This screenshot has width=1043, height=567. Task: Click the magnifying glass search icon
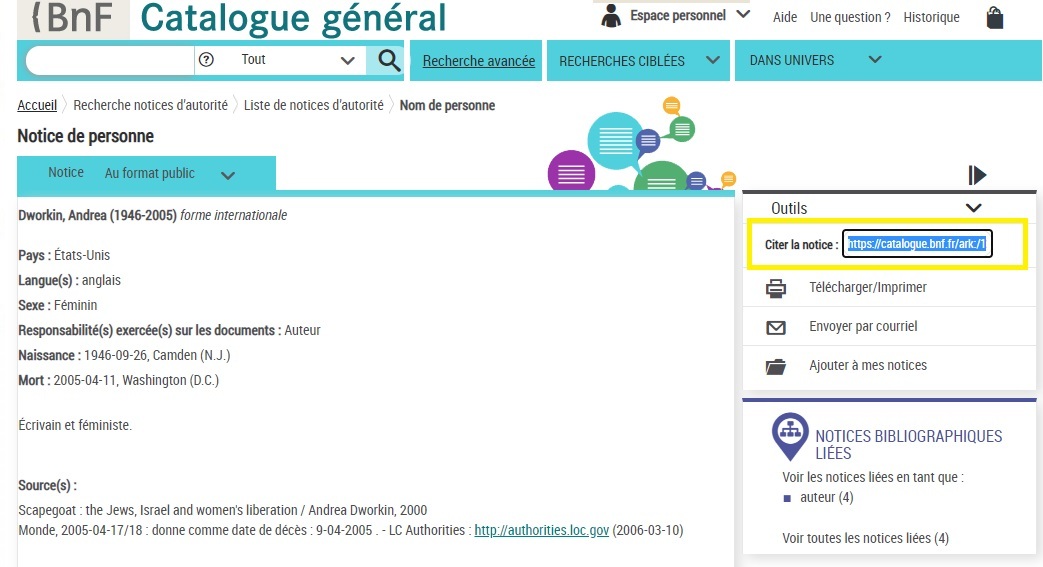coord(387,60)
